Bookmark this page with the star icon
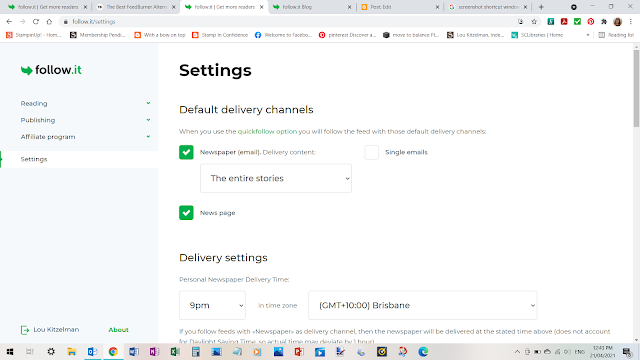 click(534, 22)
